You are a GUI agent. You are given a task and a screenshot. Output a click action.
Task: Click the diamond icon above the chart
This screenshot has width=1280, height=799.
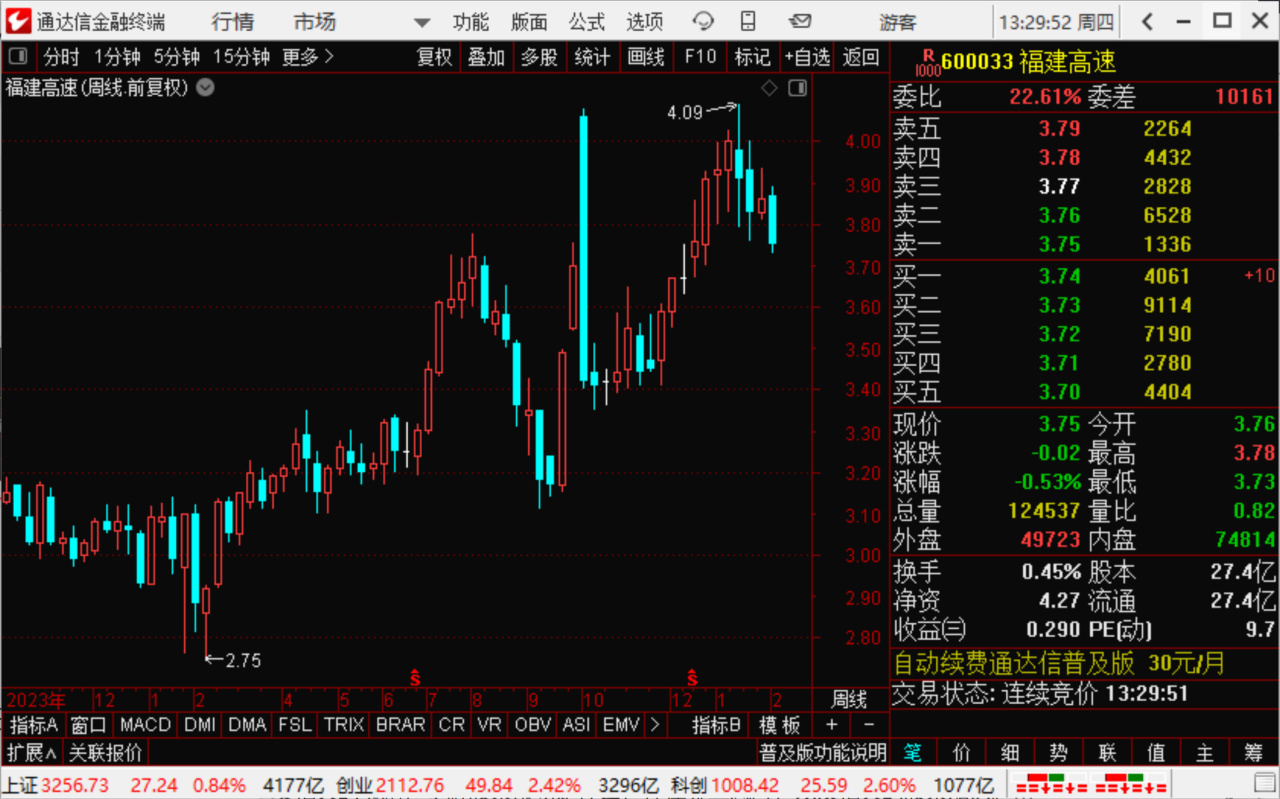coord(769,88)
